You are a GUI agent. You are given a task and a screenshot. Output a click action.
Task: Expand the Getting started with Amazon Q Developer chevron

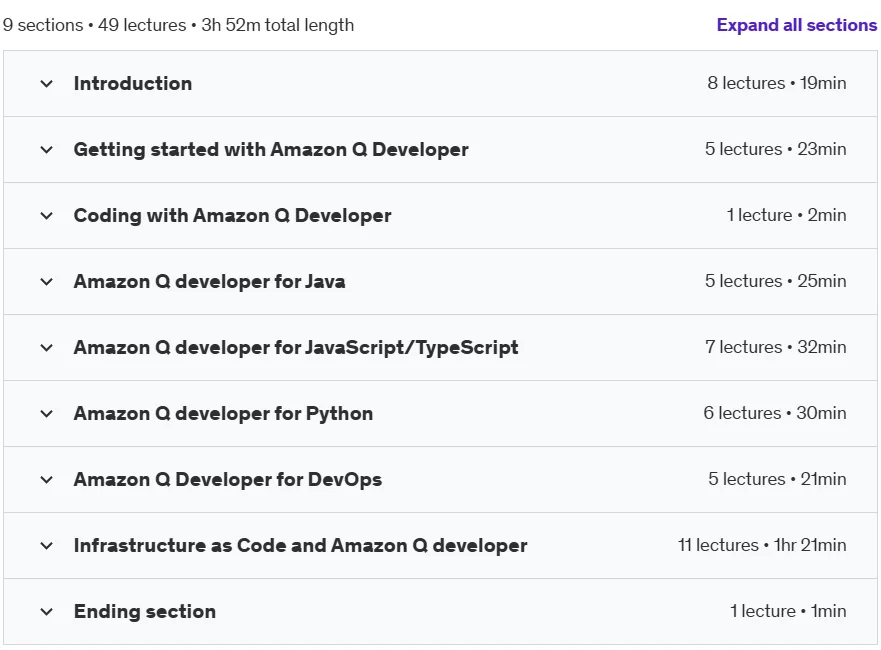point(47,149)
